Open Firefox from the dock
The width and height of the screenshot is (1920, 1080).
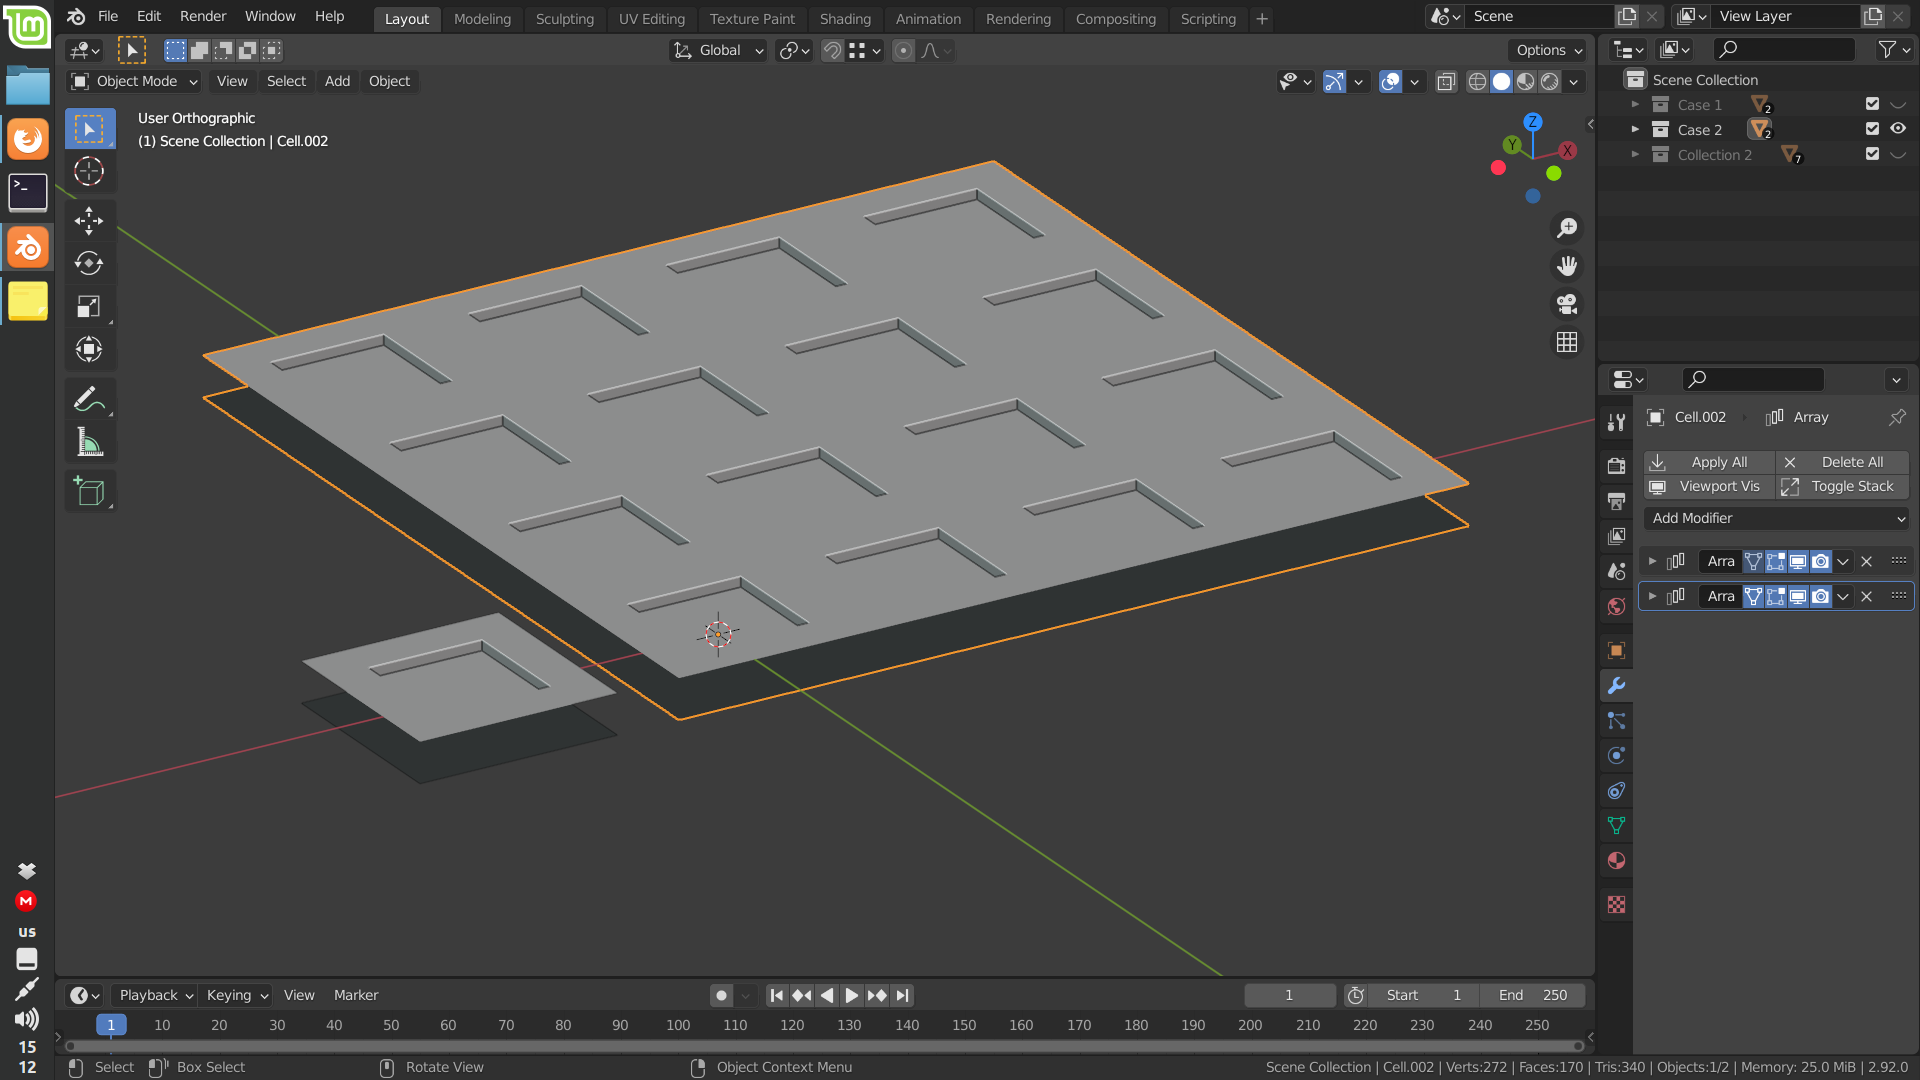(28, 139)
